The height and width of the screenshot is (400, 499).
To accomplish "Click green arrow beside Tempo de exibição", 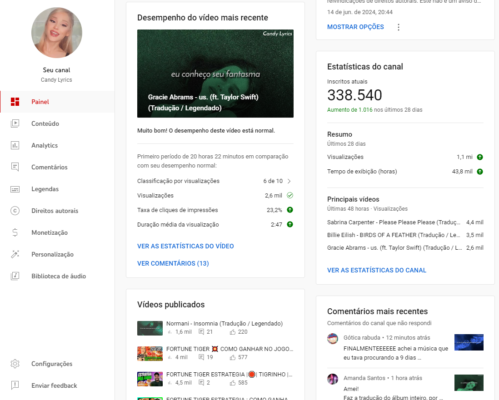I will point(480,172).
